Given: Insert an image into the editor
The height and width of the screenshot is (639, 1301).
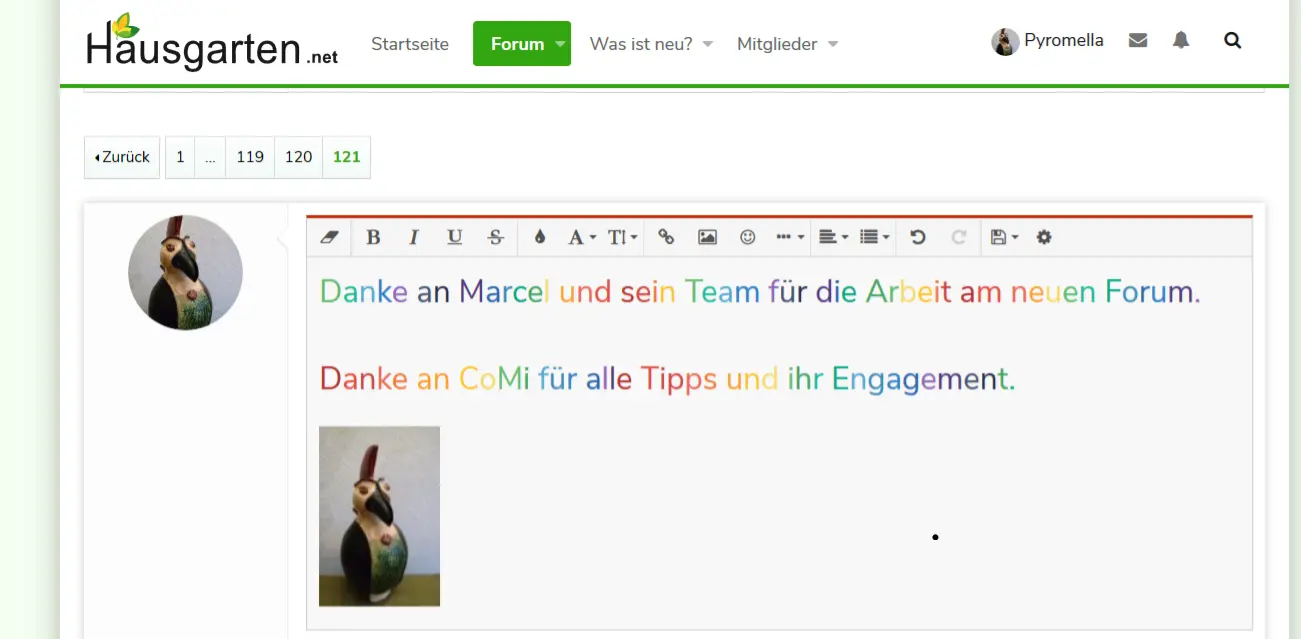Looking at the screenshot, I should [x=708, y=237].
